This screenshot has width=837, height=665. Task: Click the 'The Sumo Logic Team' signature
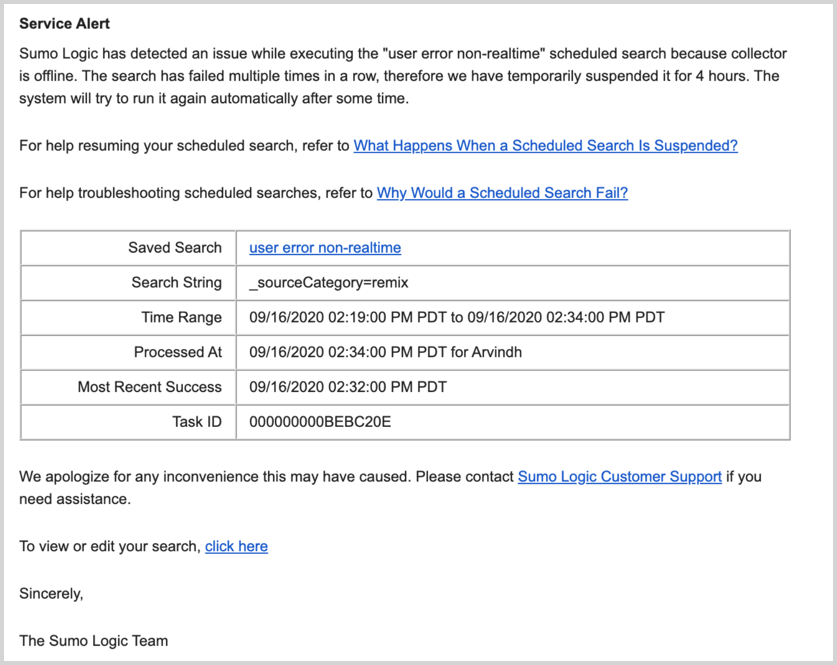coord(93,640)
